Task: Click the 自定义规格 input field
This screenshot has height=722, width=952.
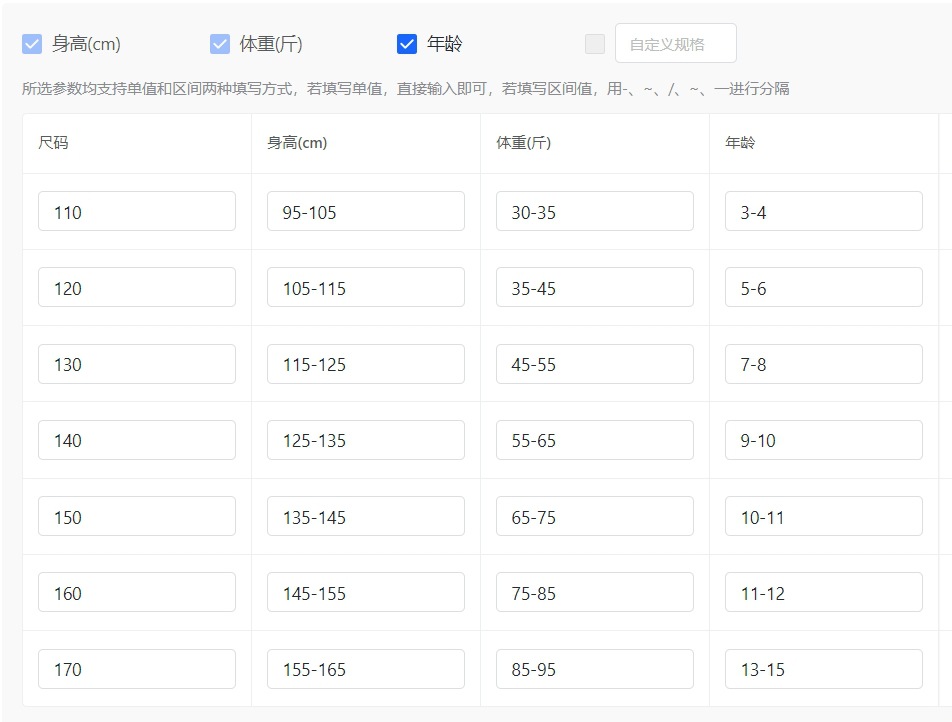Action: (x=676, y=44)
